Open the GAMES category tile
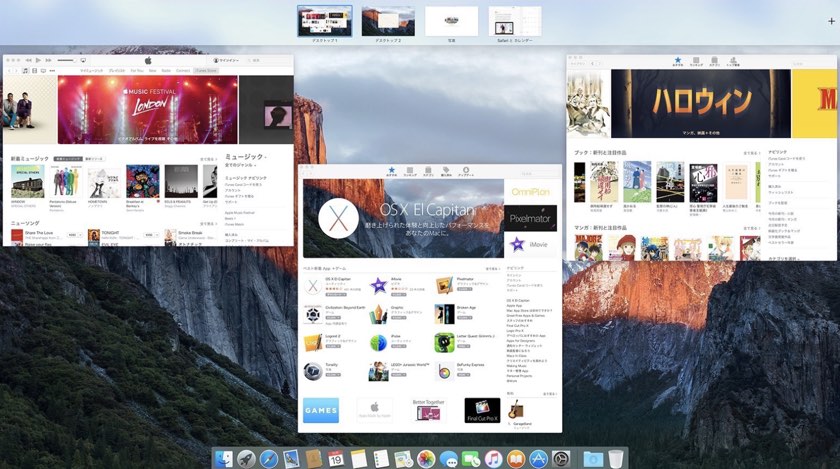 coord(321,411)
